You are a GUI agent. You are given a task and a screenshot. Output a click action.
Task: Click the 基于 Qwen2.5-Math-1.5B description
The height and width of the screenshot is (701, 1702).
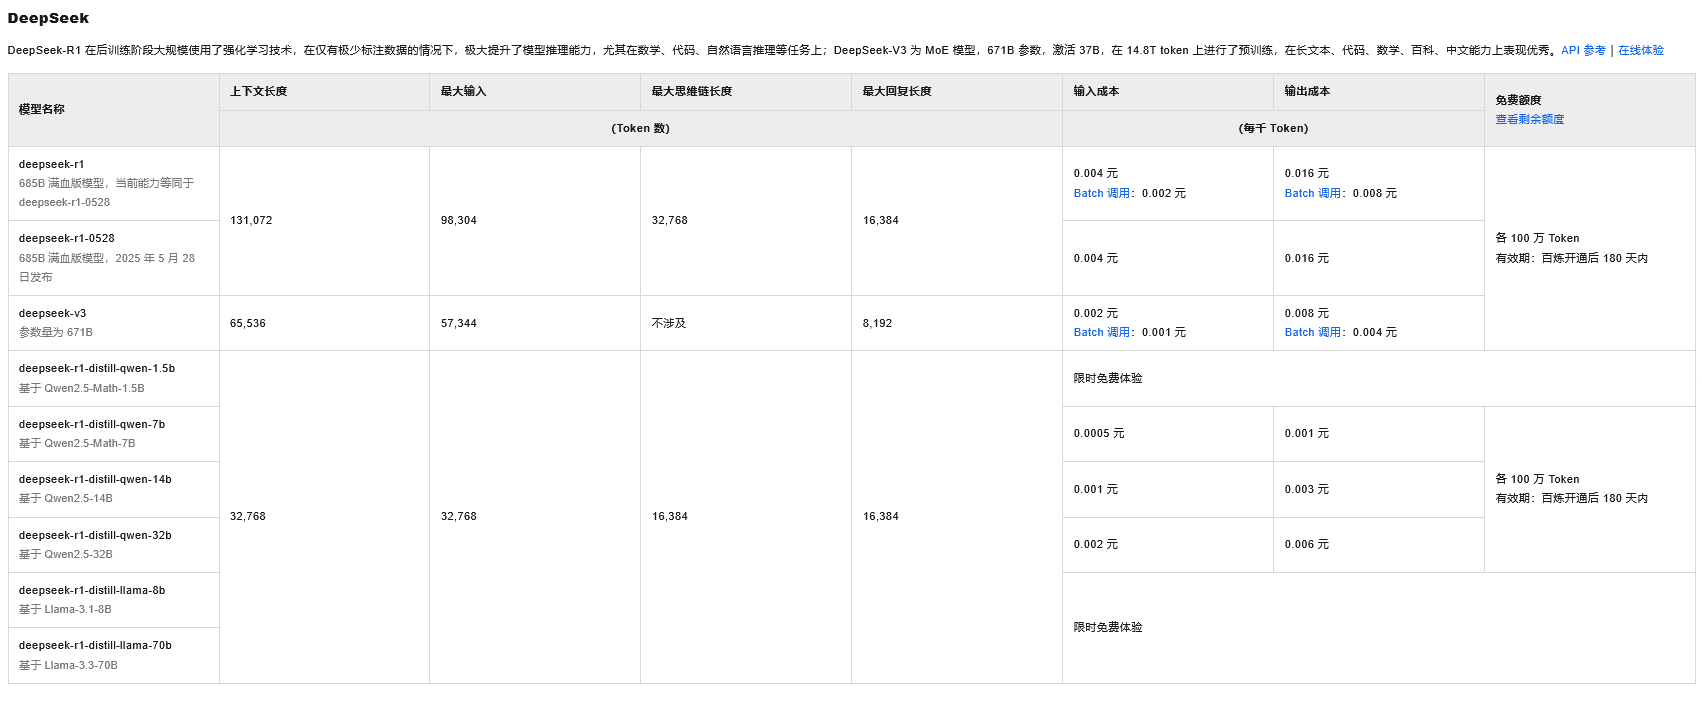pos(82,388)
